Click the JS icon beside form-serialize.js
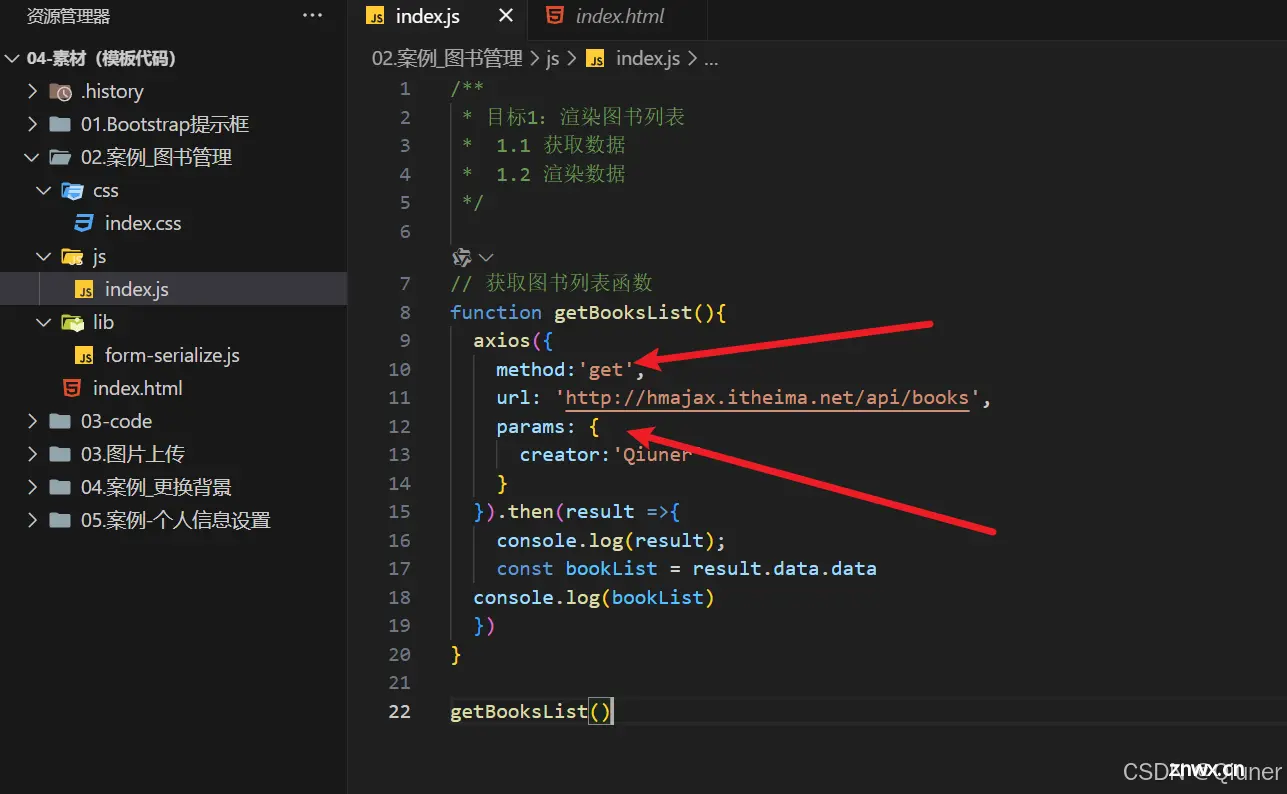This screenshot has width=1287, height=794. (84, 356)
